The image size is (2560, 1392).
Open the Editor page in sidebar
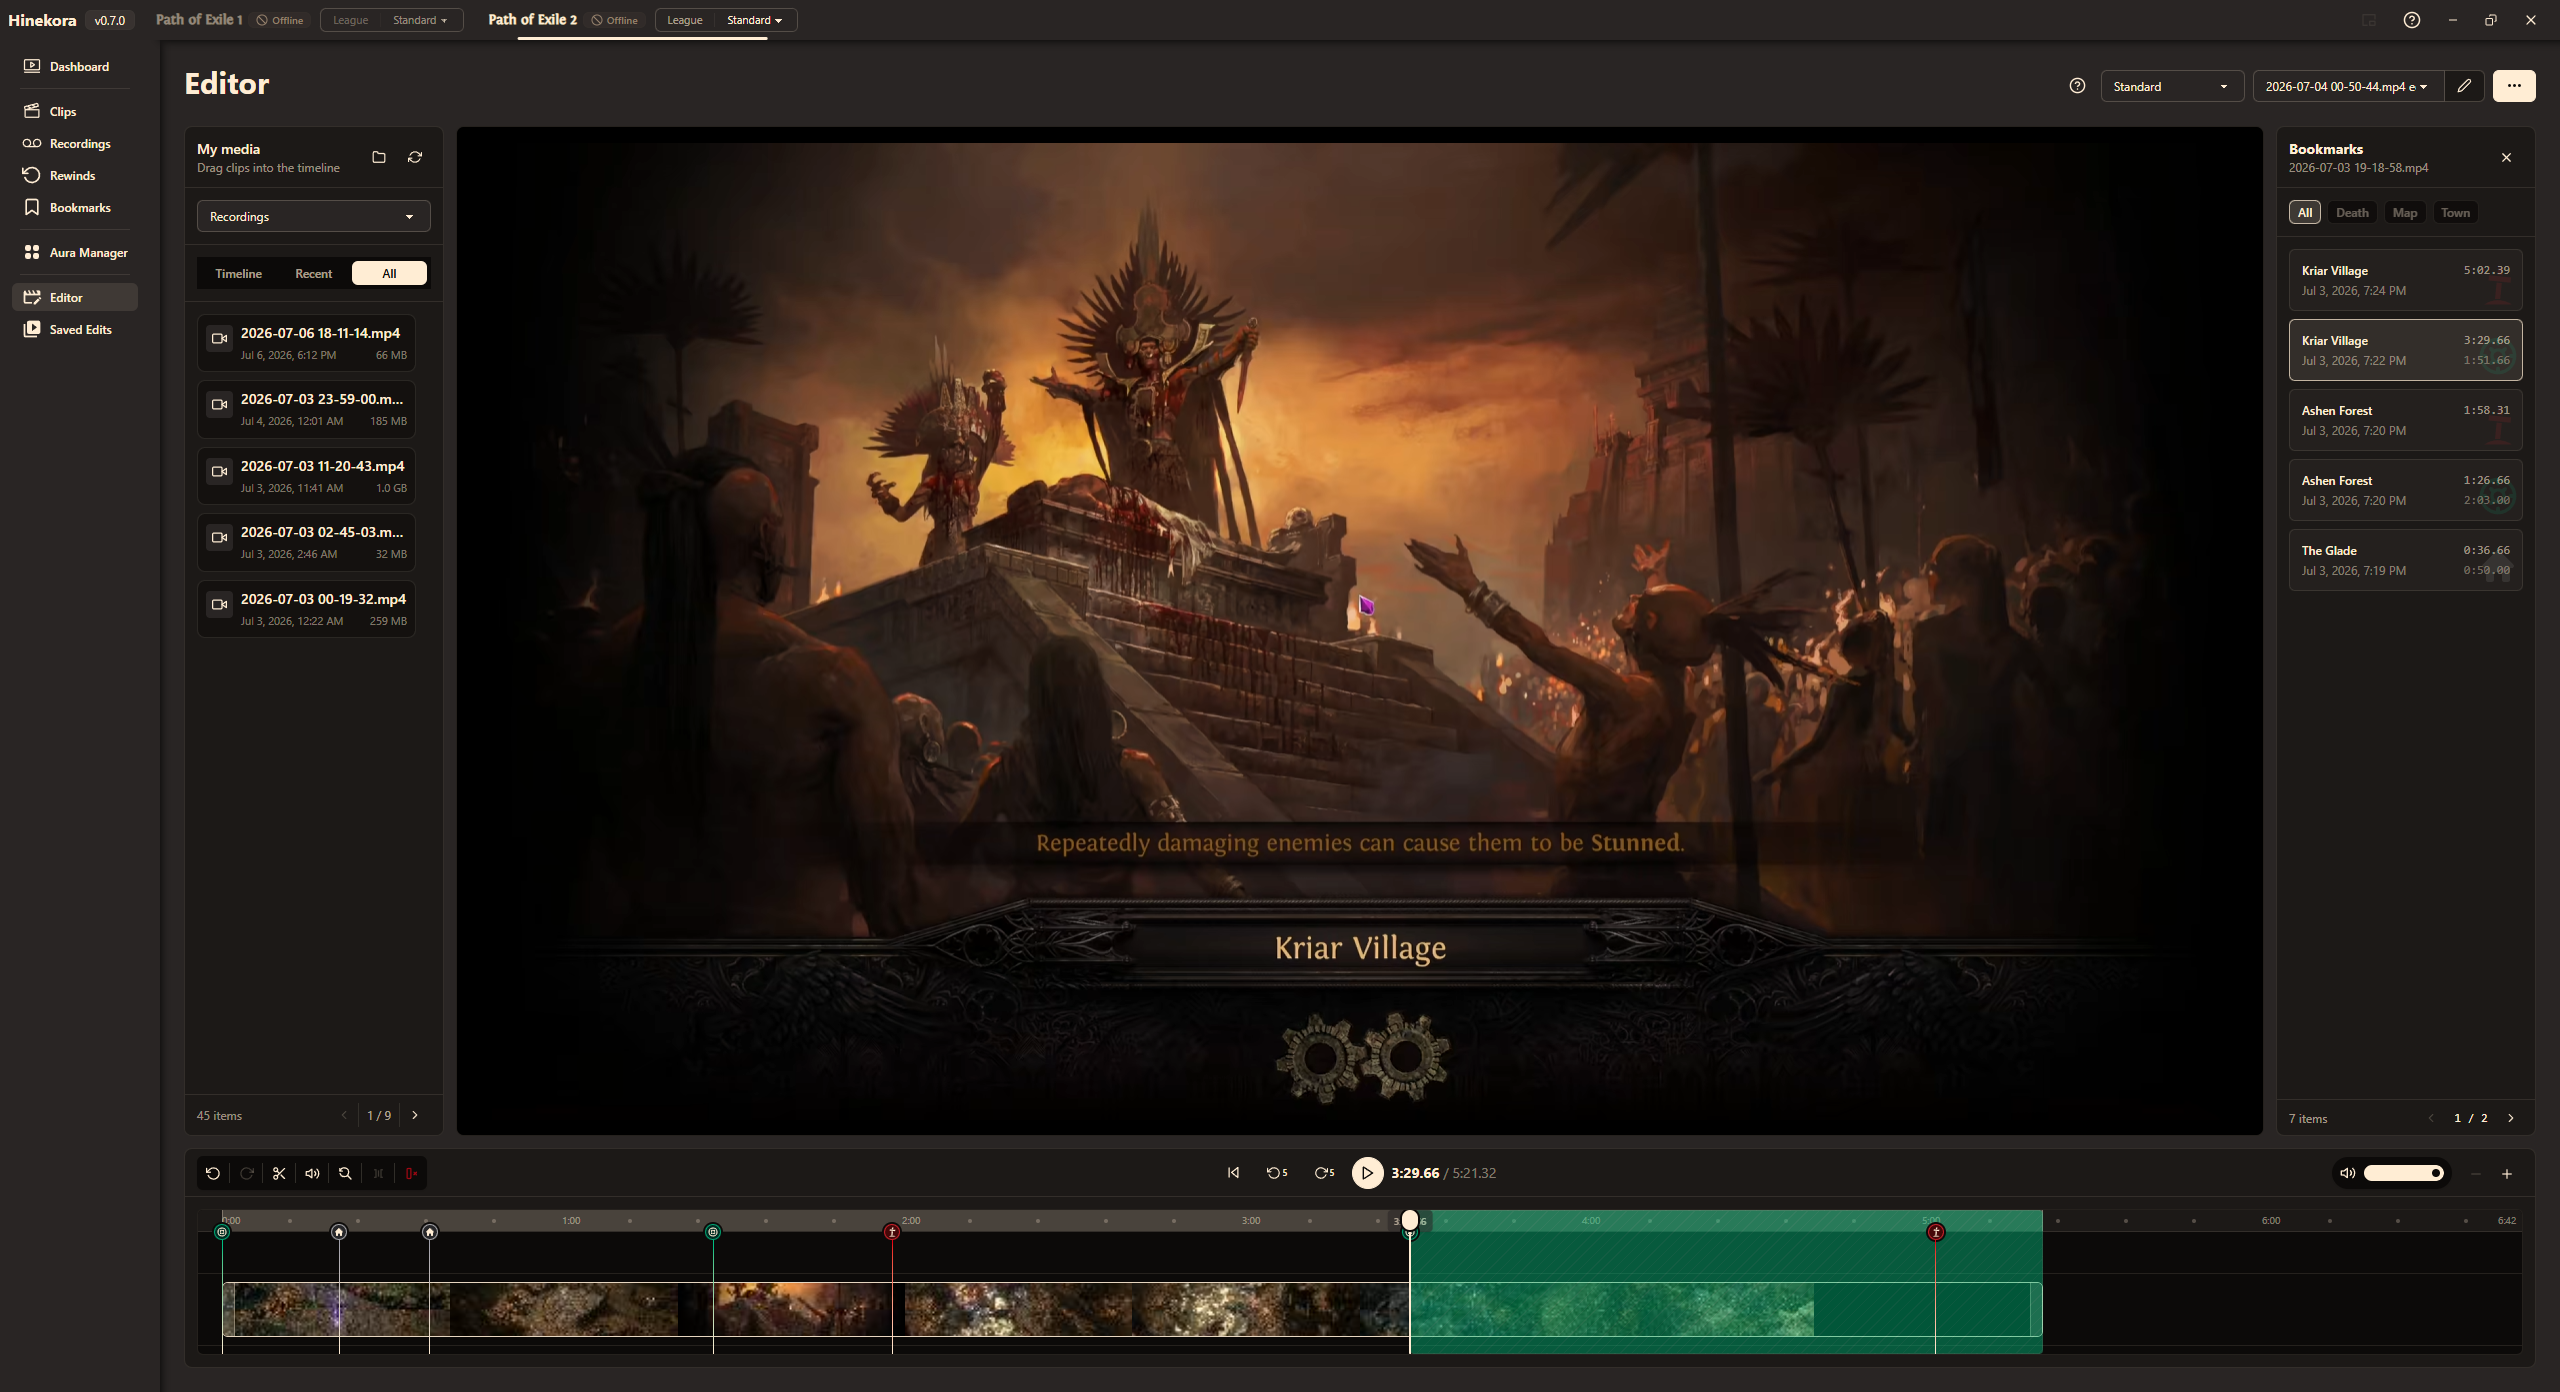(74, 297)
